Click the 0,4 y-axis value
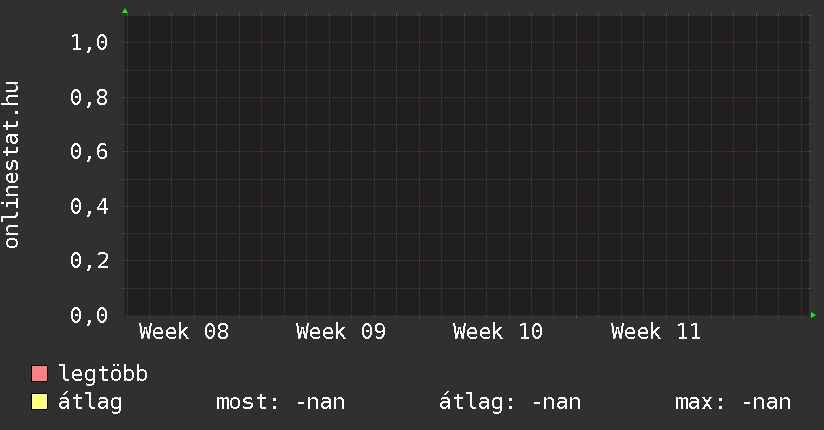The width and height of the screenshot is (824, 430). pyautogui.click(x=89, y=207)
